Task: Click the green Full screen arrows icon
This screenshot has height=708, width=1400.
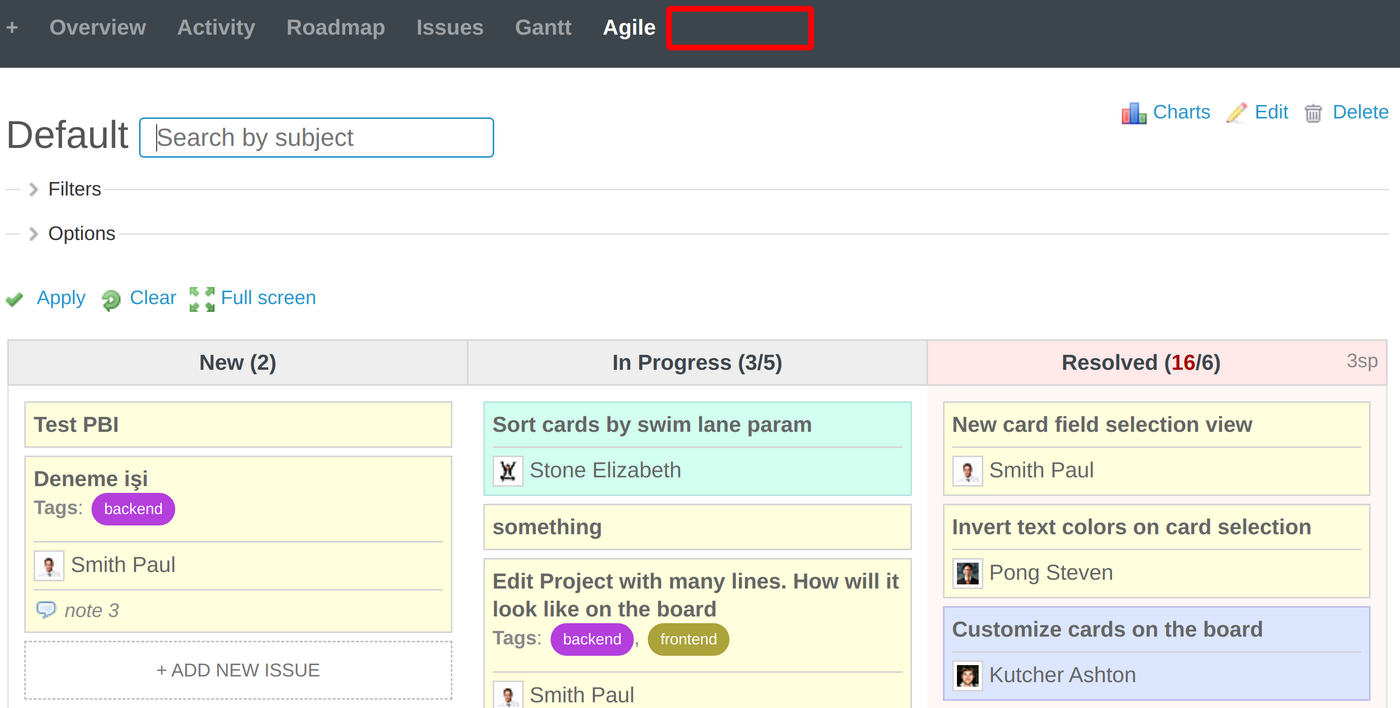Action: 200,298
